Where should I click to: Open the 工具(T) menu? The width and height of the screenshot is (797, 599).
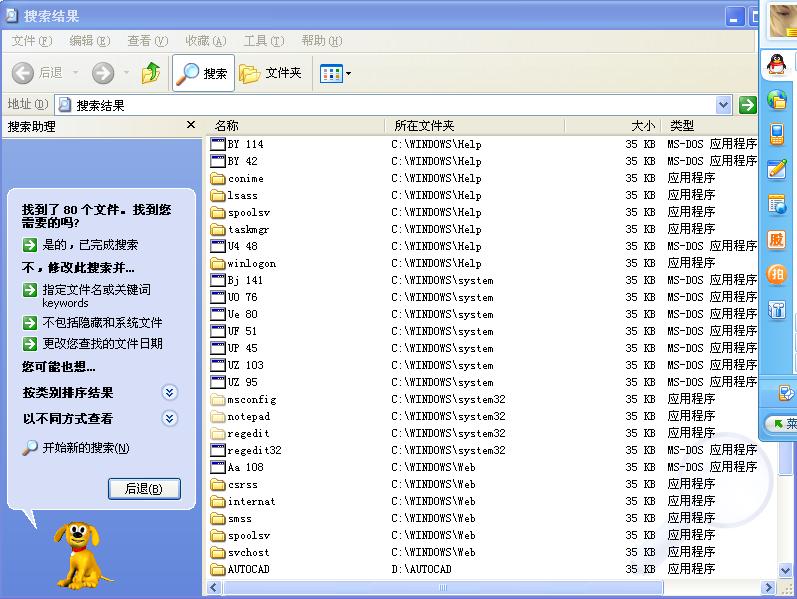point(264,41)
